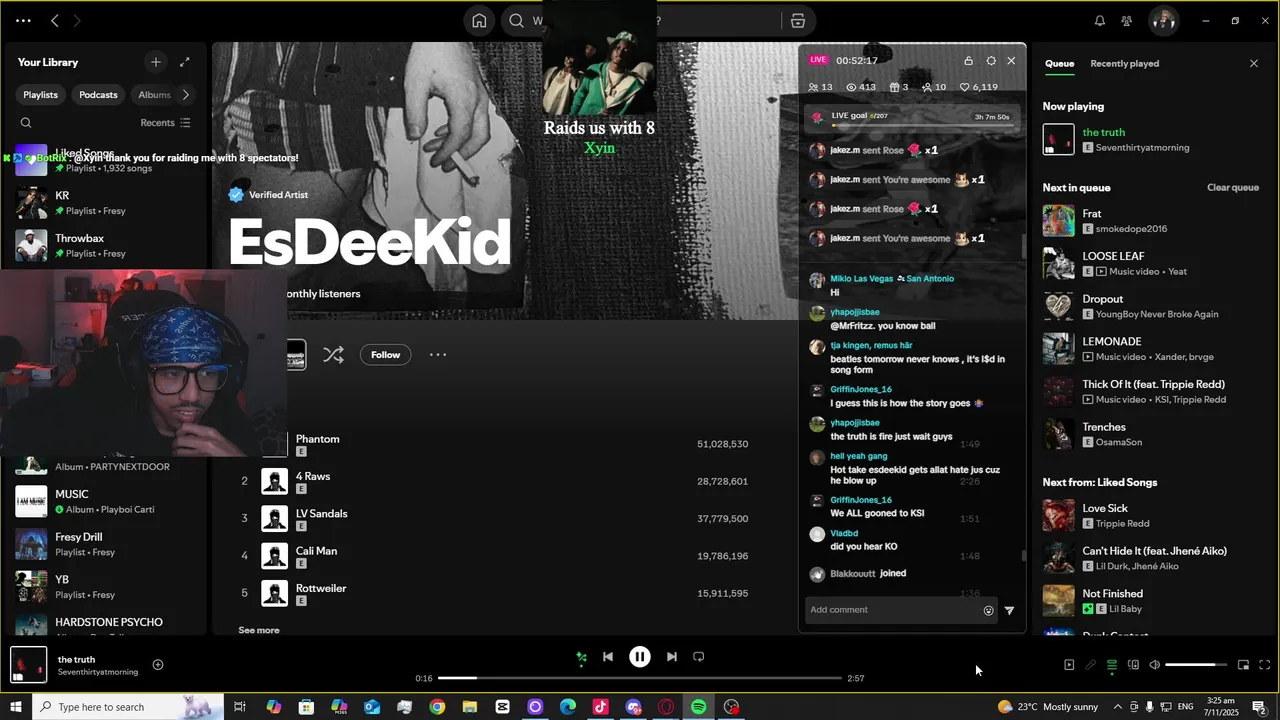Enter full screen player mode
1280x720 pixels.
[x=1264, y=665]
